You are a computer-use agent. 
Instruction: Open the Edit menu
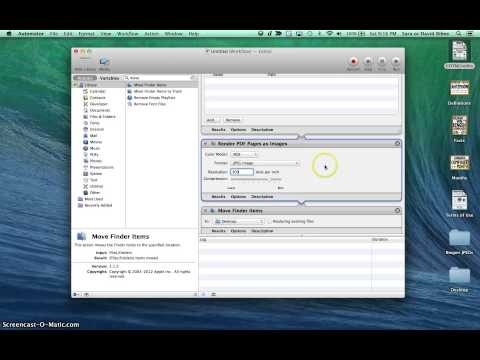[x=68, y=34]
